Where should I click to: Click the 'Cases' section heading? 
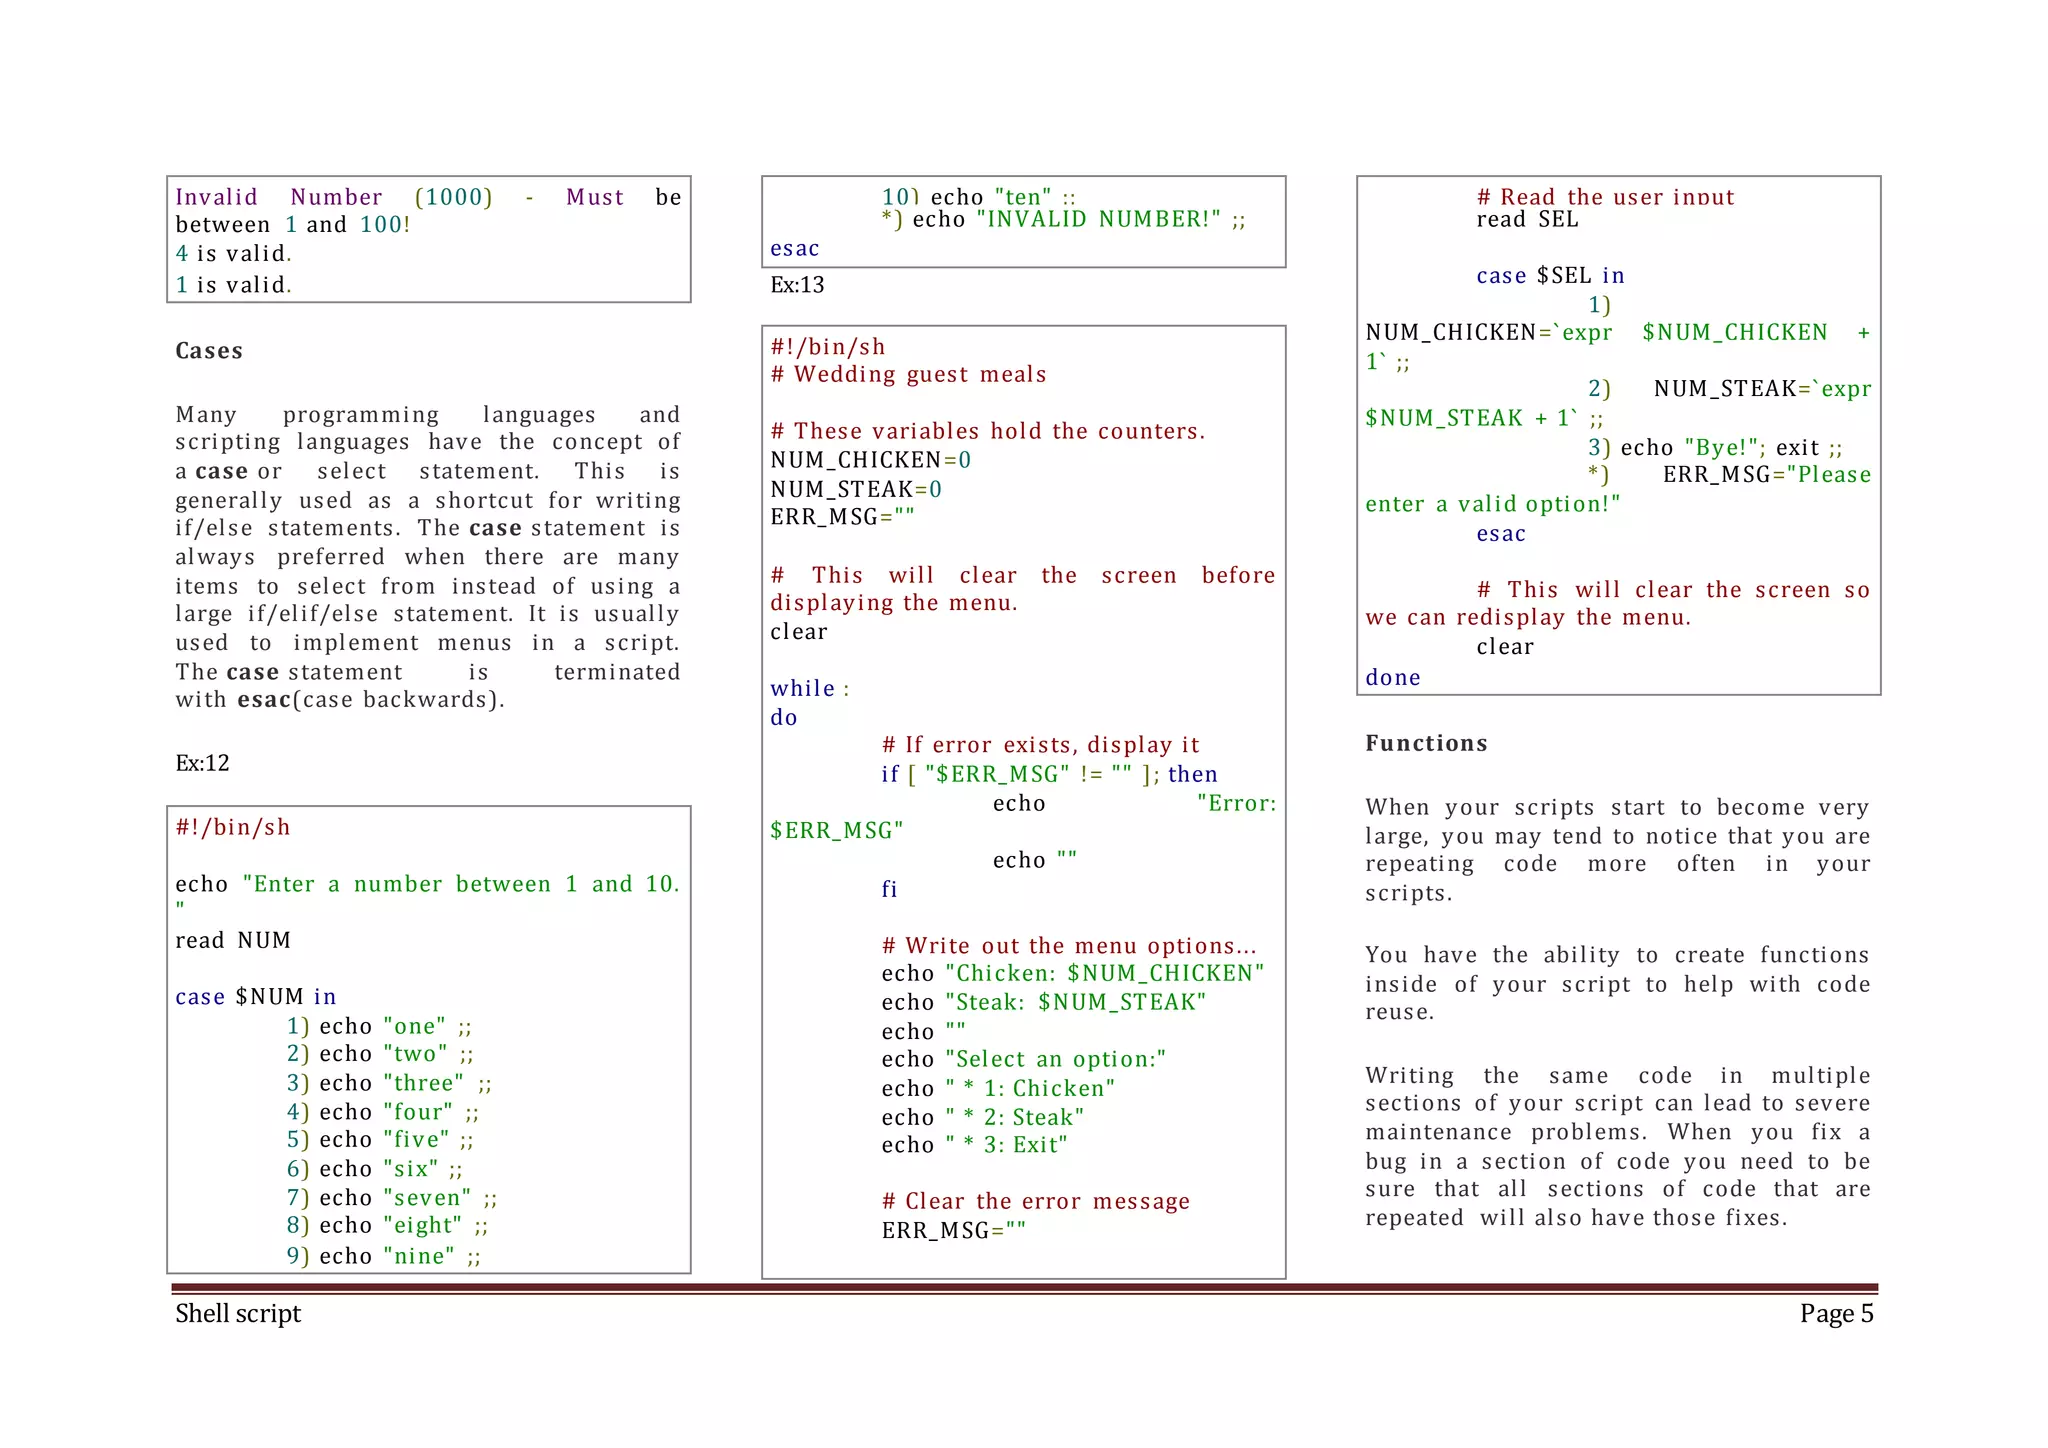(209, 351)
